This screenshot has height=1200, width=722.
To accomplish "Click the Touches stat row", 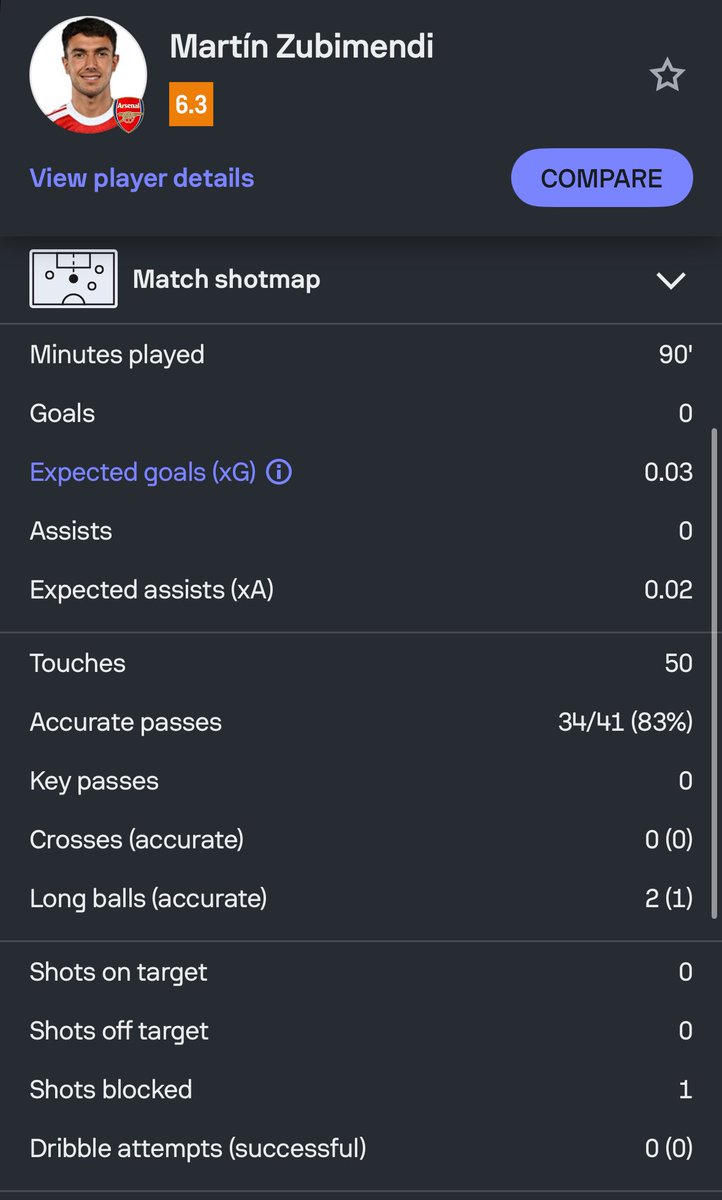I will pos(361,663).
